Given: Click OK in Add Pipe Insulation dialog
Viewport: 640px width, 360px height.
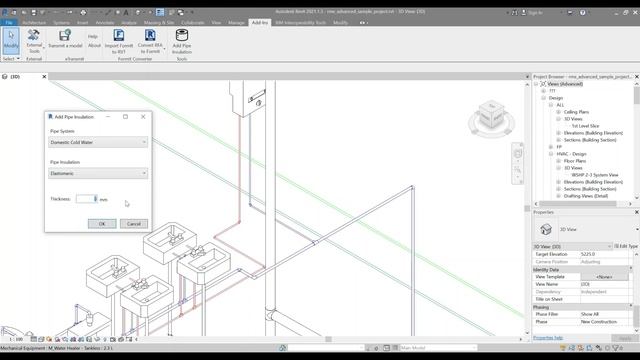Looking at the screenshot, I should tap(102, 224).
